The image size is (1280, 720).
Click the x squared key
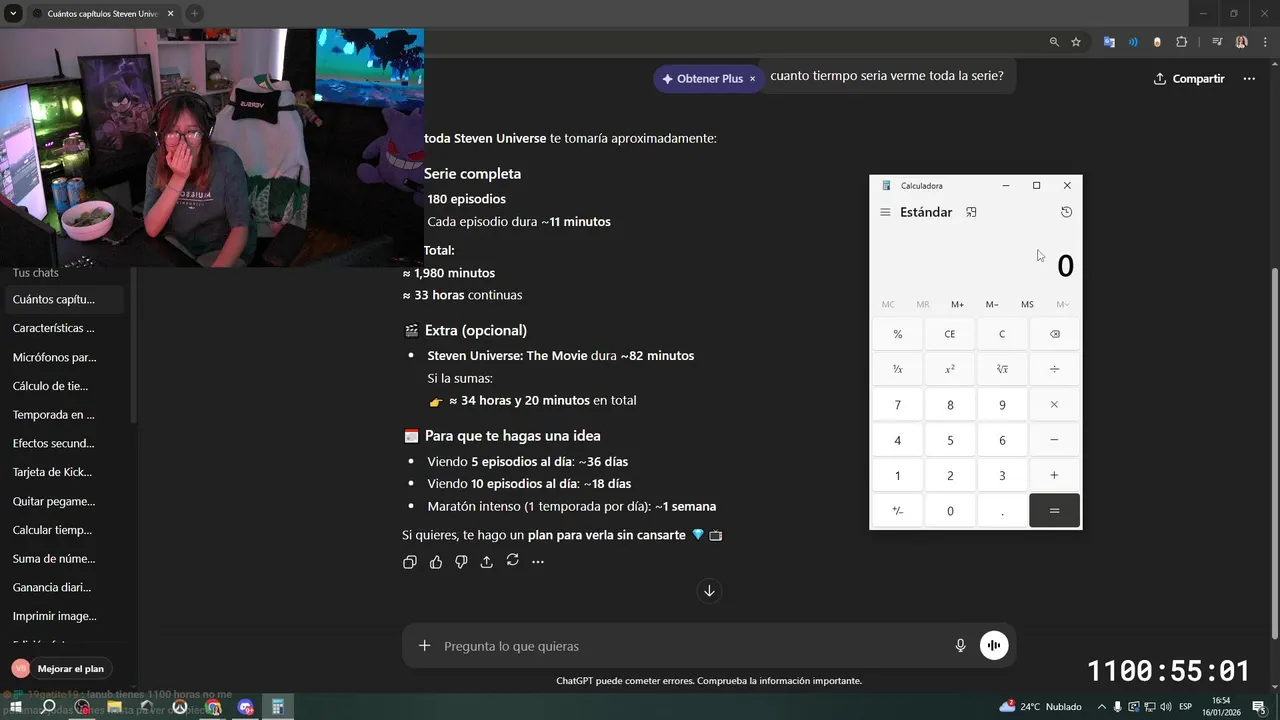pos(950,369)
